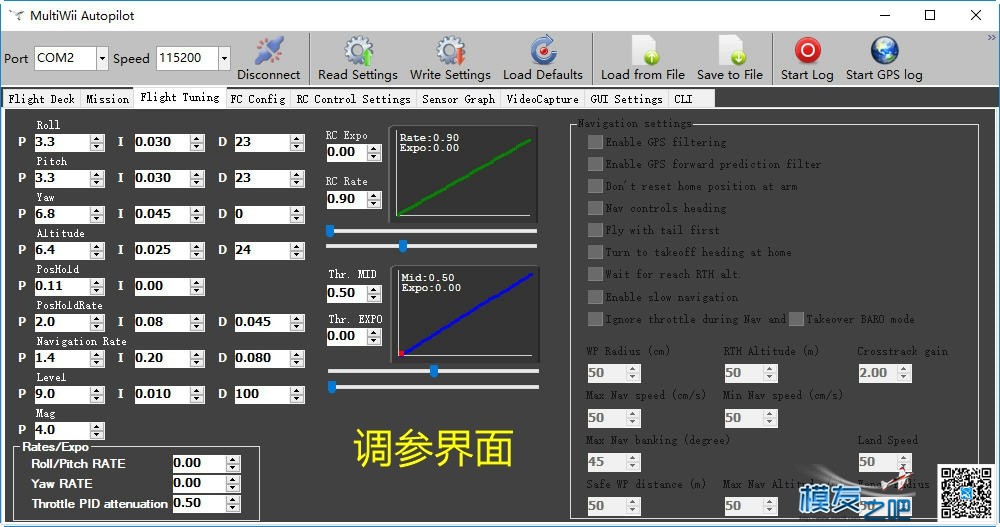The image size is (1000, 527).
Task: Switch to the CLI tab
Action: [x=683, y=99]
